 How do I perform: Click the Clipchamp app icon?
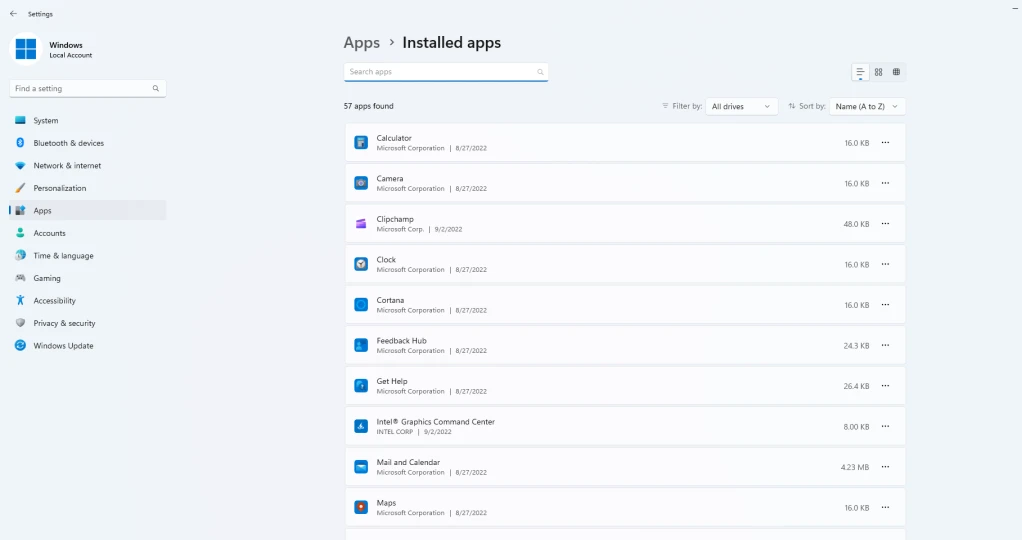coord(361,224)
